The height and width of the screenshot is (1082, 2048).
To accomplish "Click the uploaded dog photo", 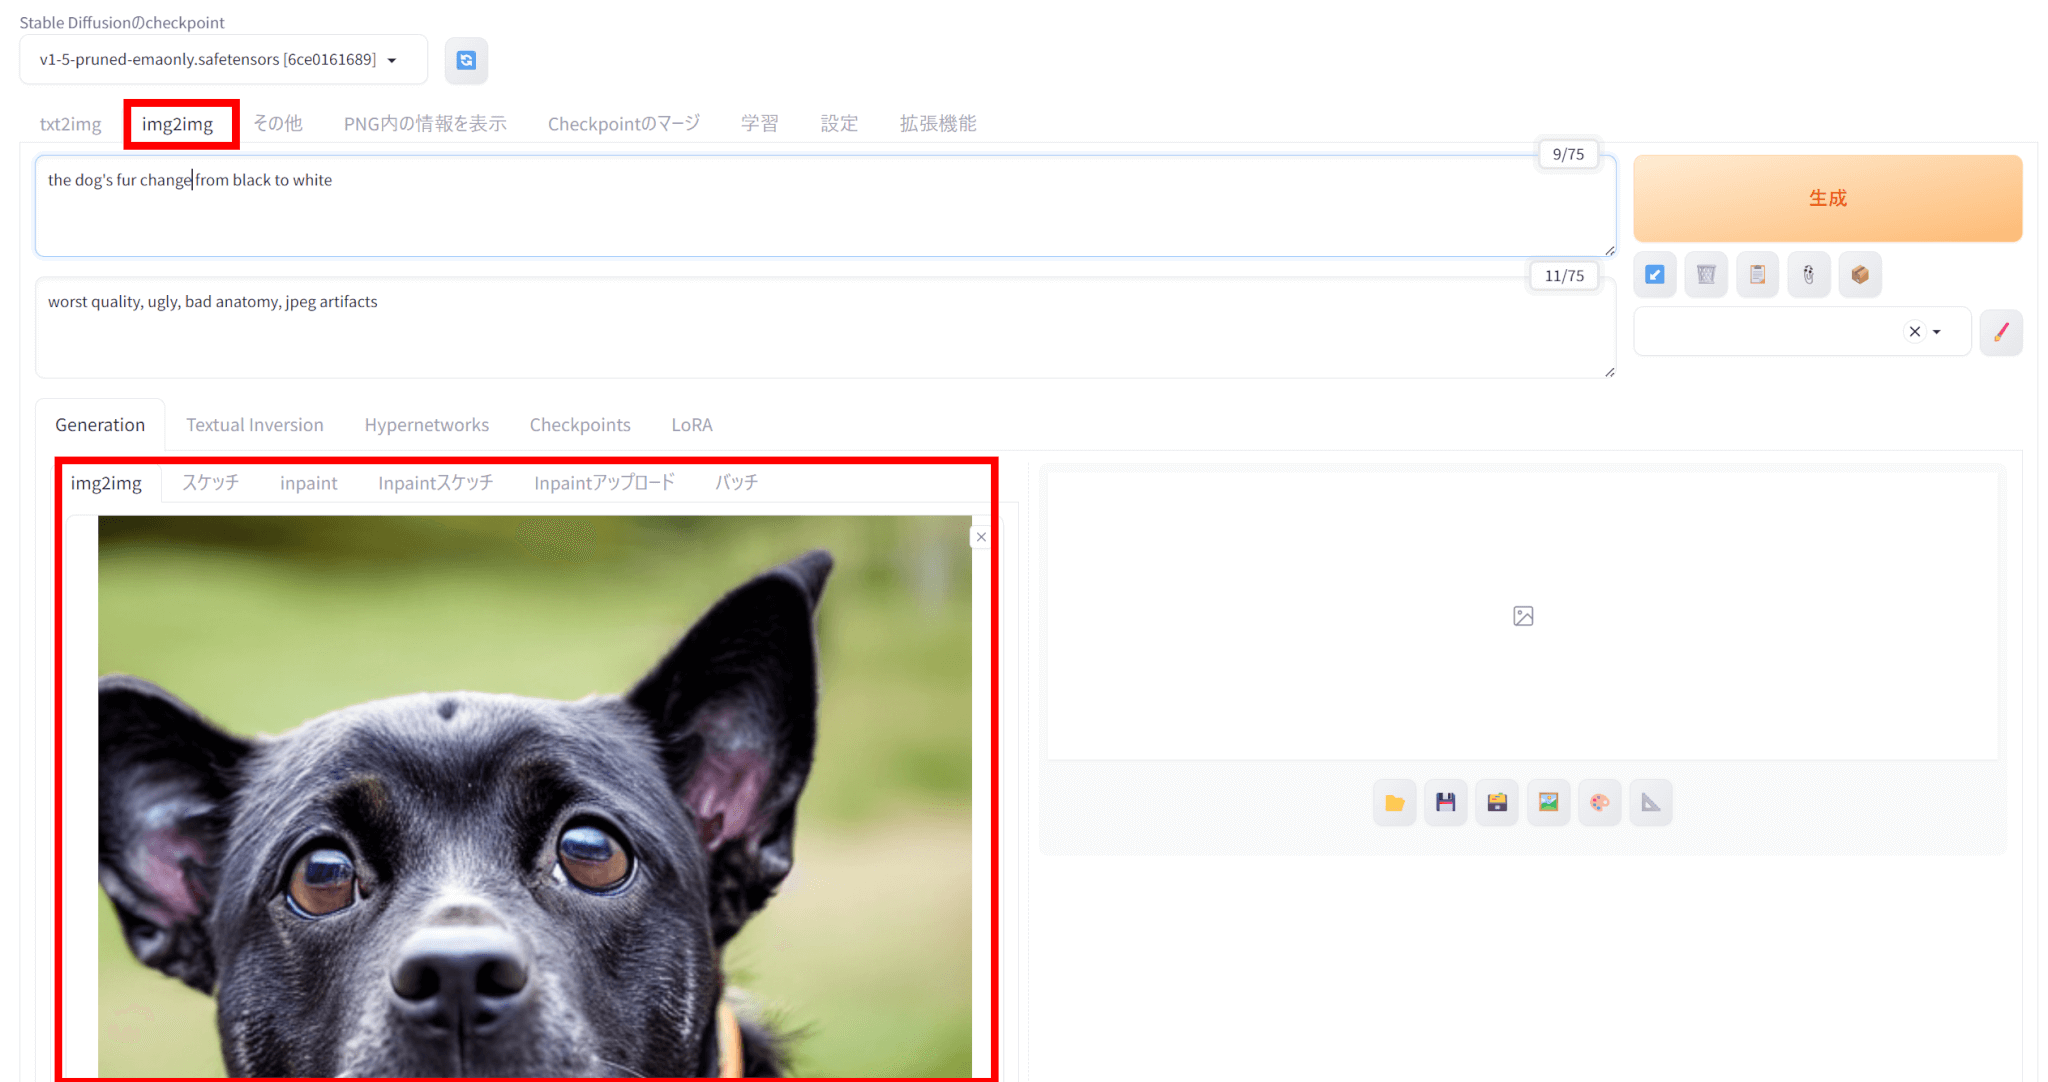I will (535, 796).
